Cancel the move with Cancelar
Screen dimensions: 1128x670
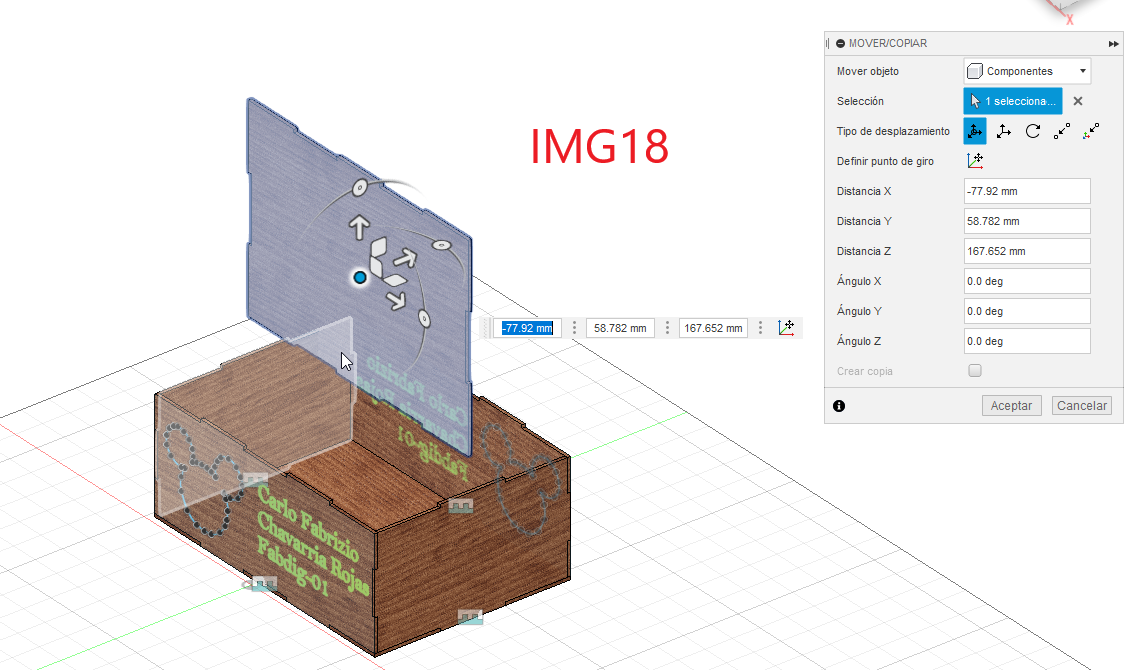pos(1081,406)
